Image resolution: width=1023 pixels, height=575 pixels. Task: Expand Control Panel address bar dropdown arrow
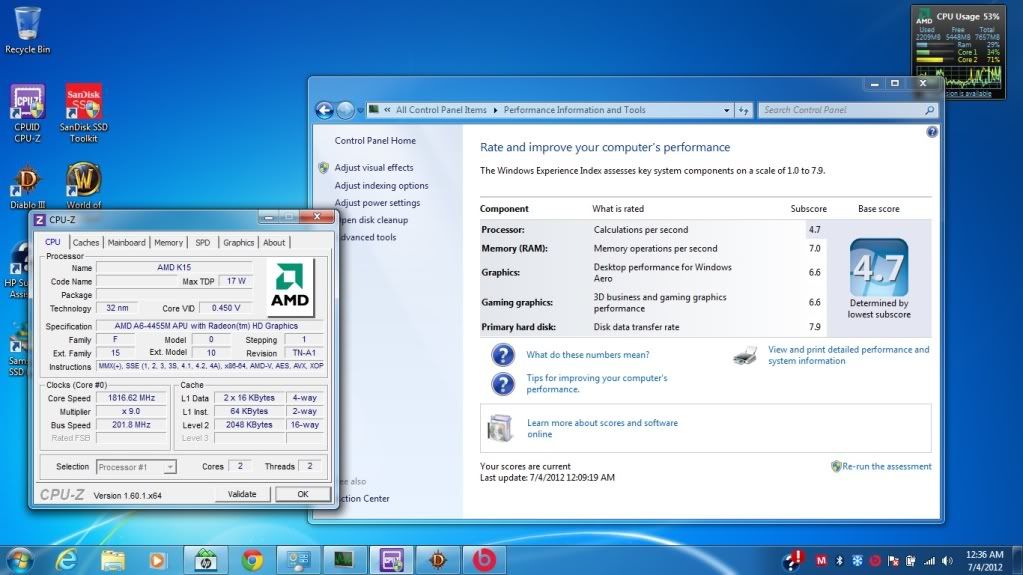click(727, 110)
